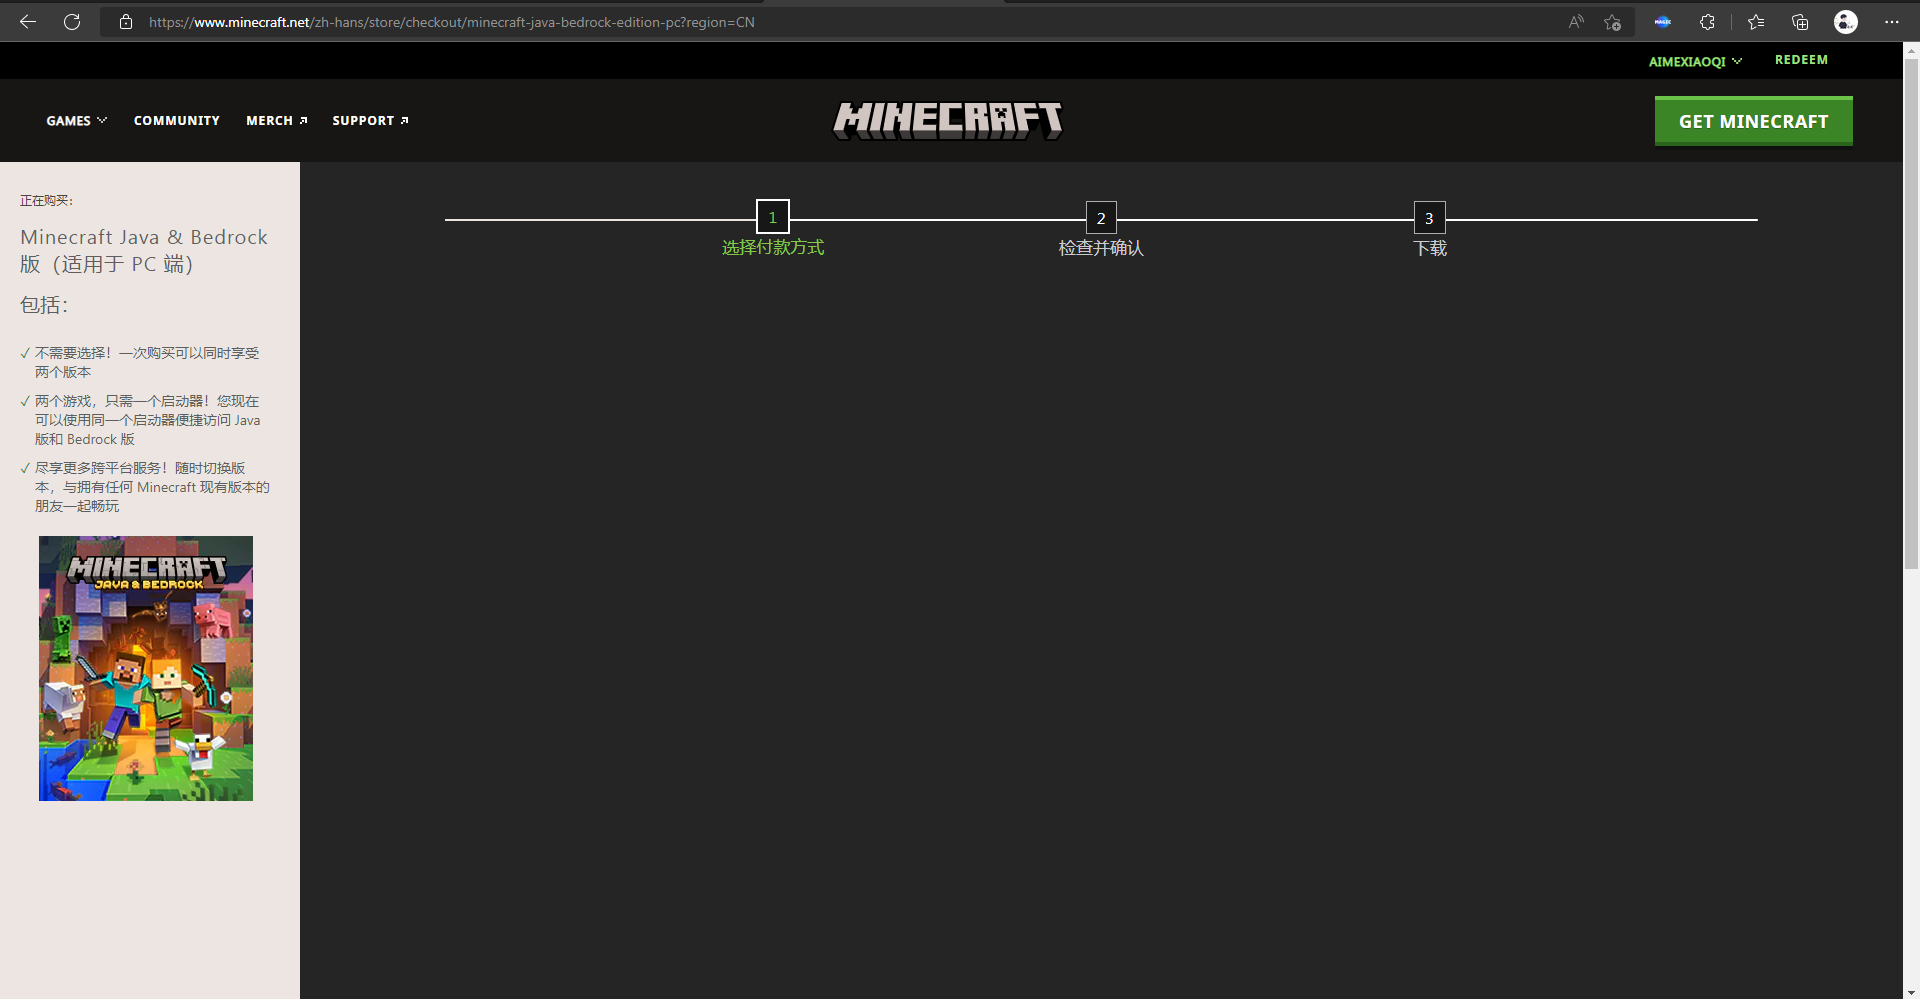
Task: Click the 选择付款方式 step label
Action: (x=773, y=248)
